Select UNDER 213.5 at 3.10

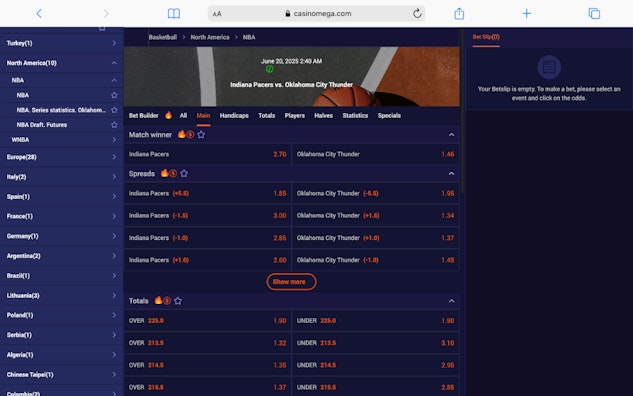(375, 343)
